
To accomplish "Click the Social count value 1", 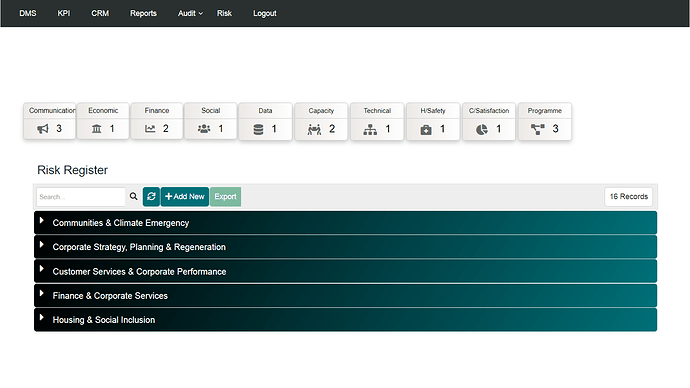I will [x=220, y=128].
